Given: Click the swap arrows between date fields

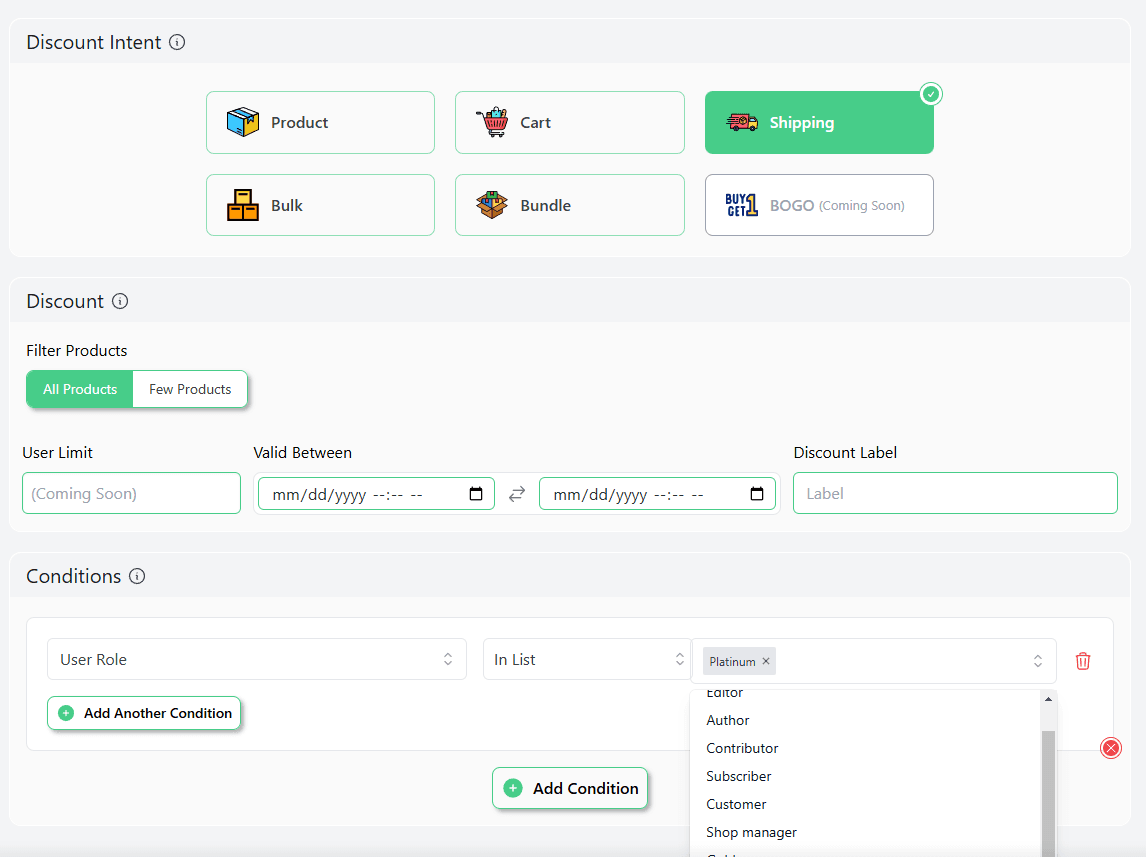Looking at the screenshot, I should point(517,494).
